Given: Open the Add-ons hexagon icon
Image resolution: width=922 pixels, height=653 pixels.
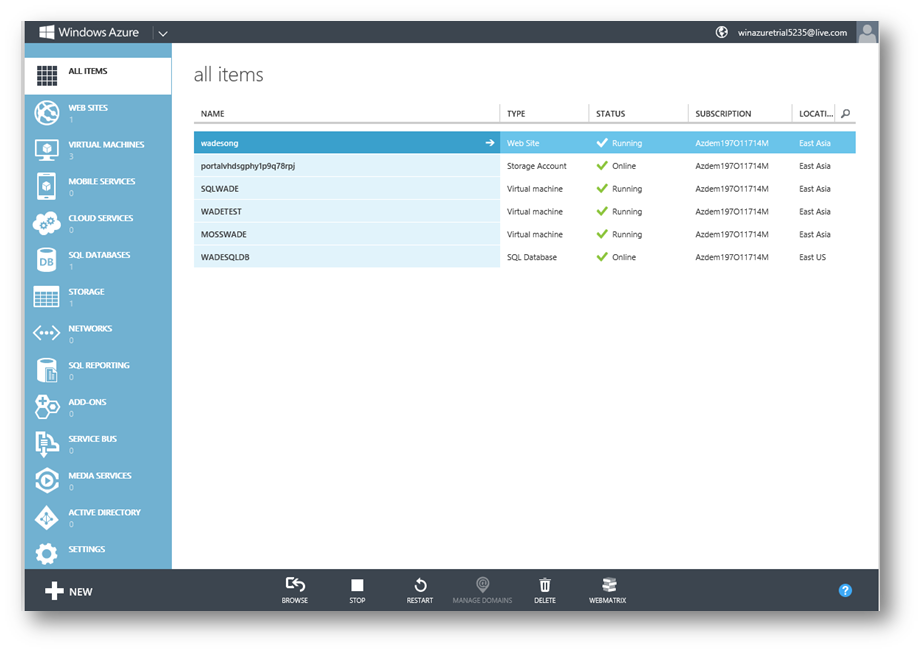Looking at the screenshot, I should coord(46,407).
